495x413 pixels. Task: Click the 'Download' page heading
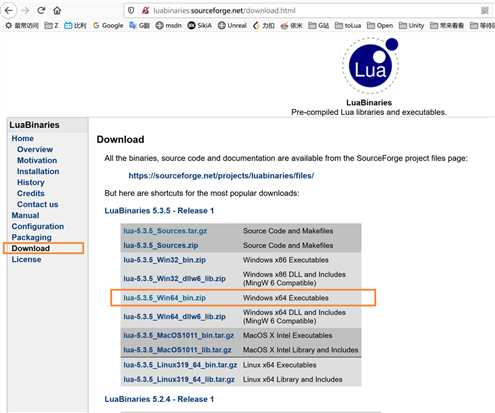tap(120, 139)
